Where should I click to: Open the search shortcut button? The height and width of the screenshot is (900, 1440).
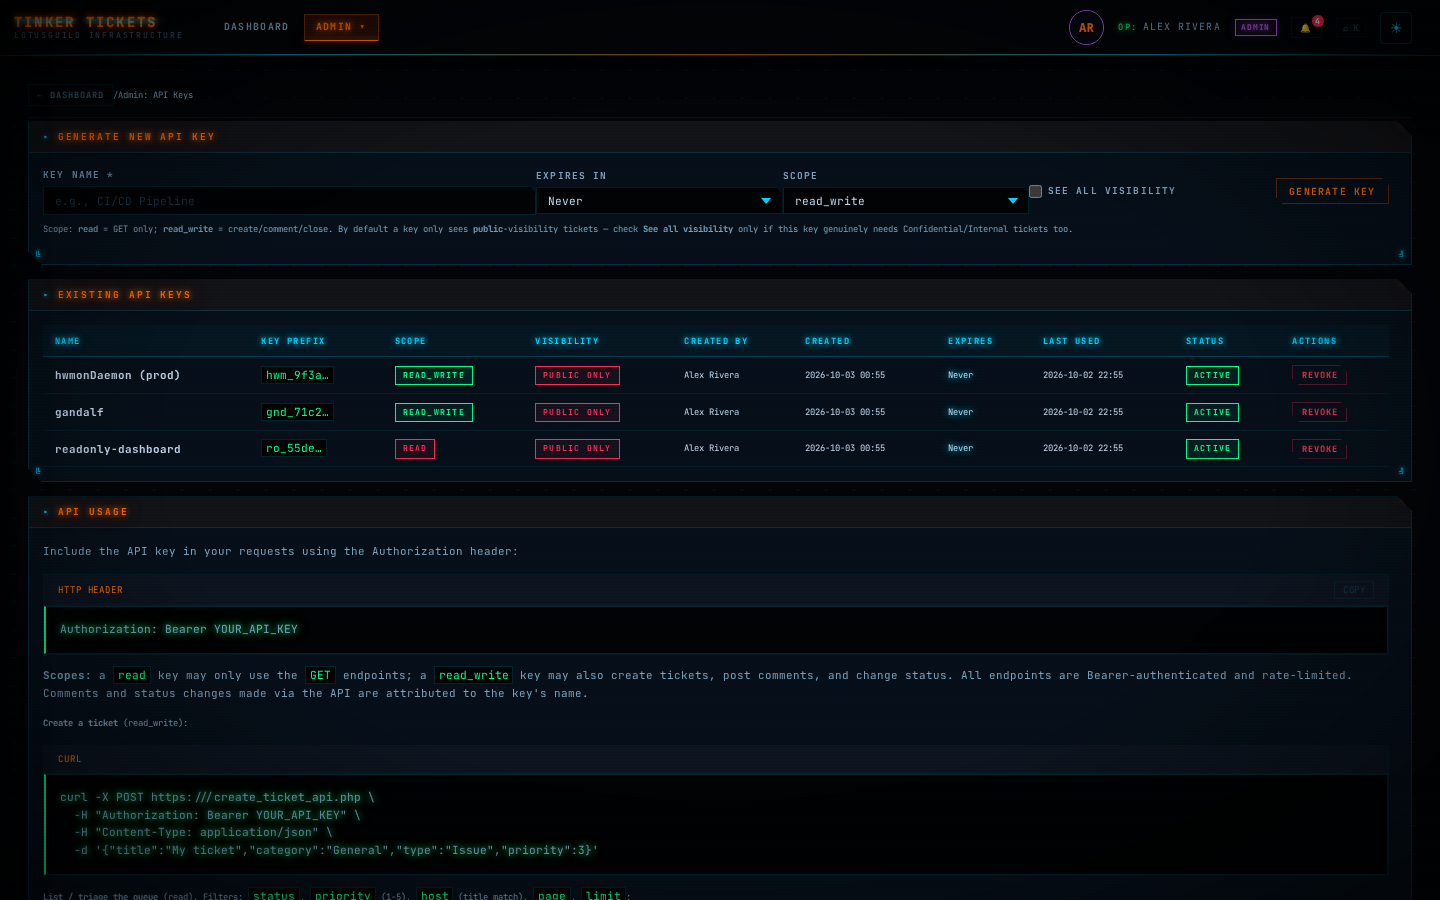click(1350, 28)
